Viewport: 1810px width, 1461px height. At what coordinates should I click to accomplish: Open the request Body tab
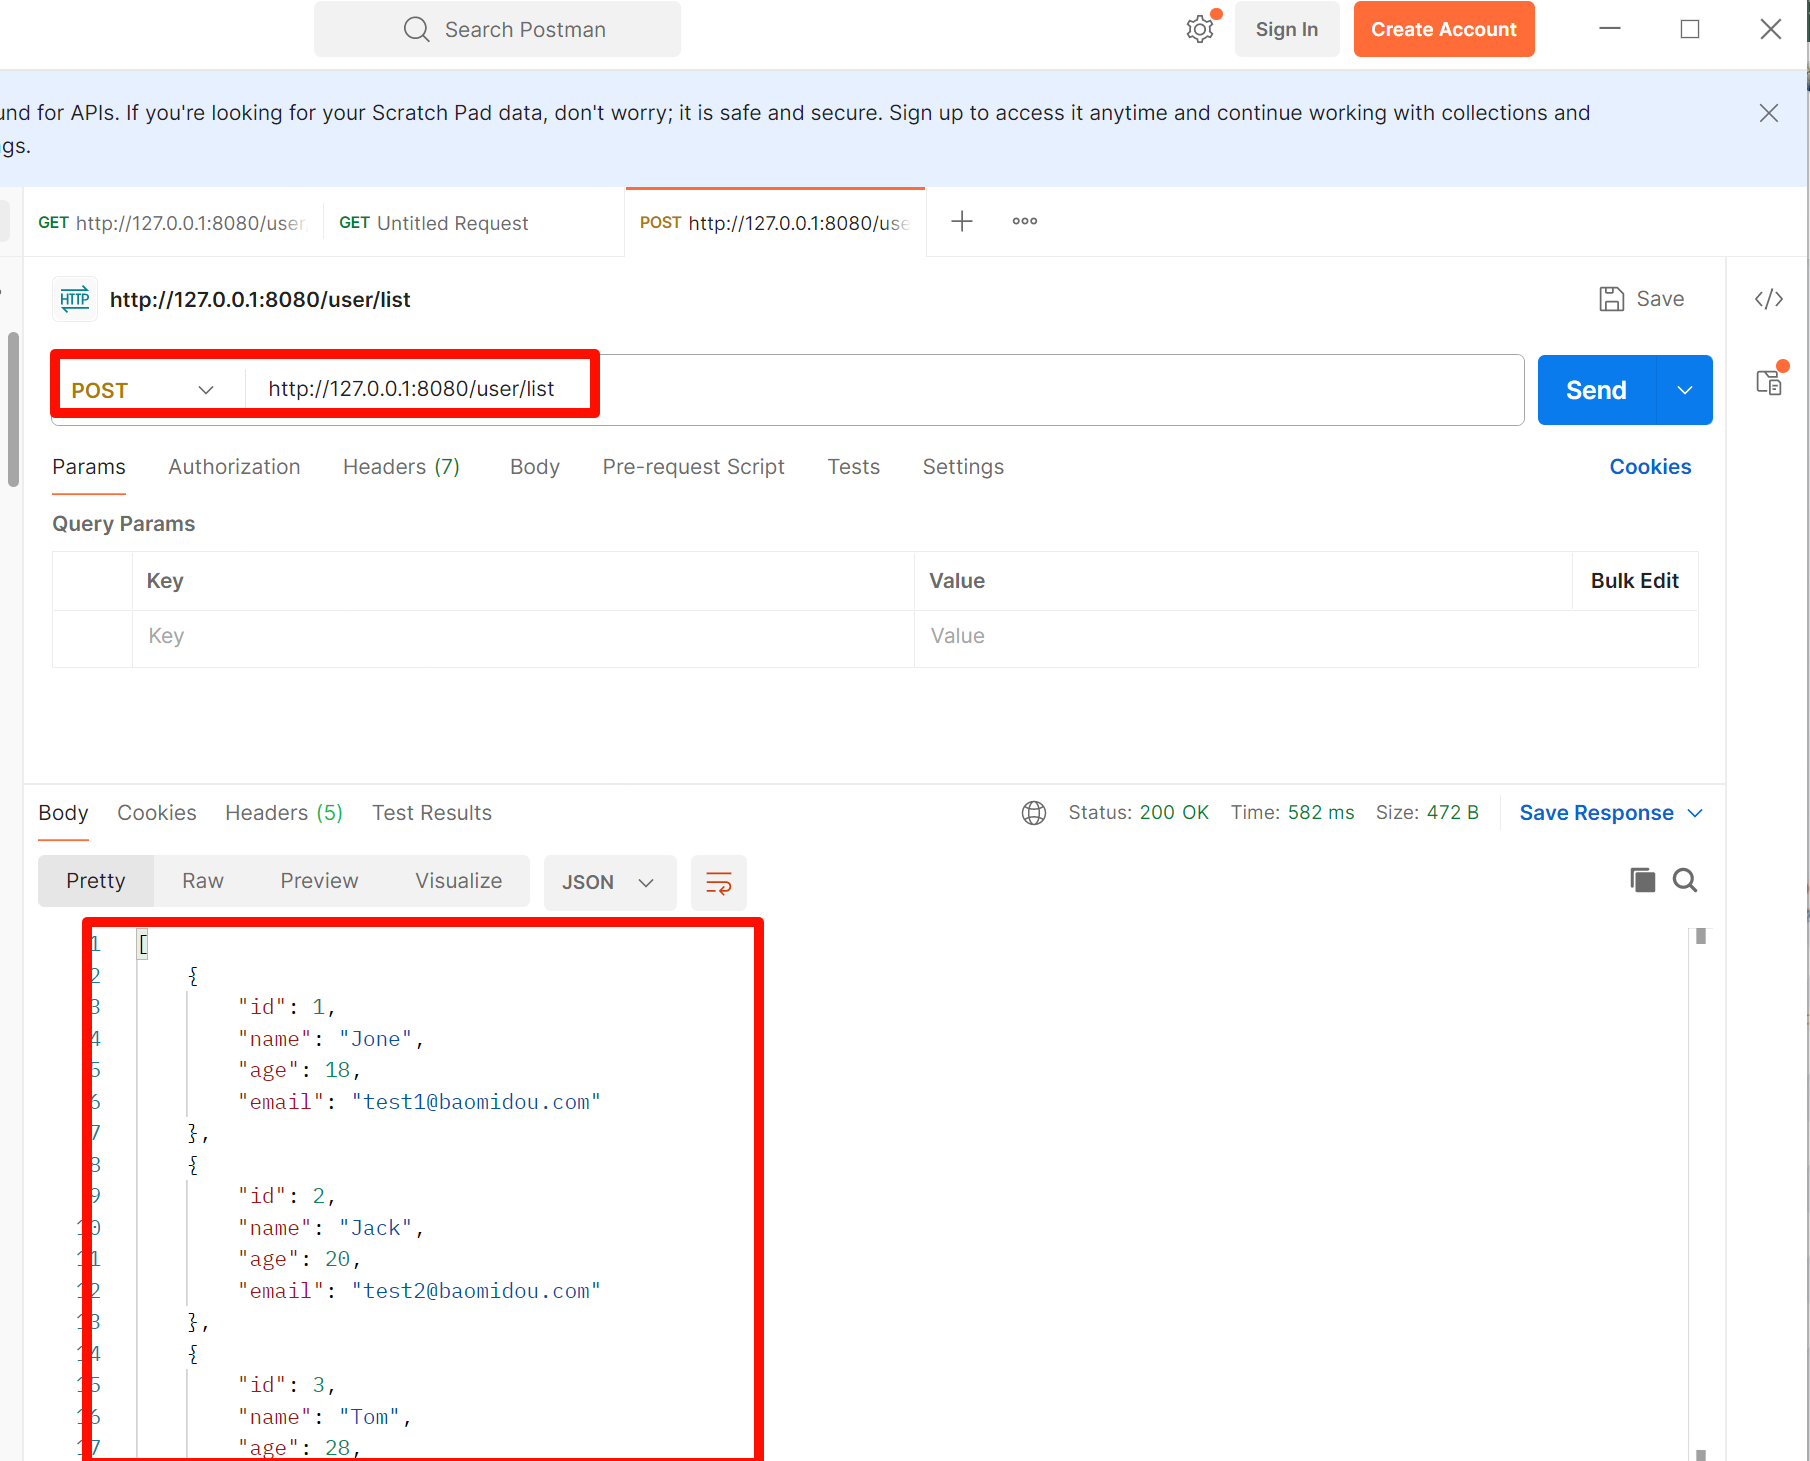click(534, 467)
